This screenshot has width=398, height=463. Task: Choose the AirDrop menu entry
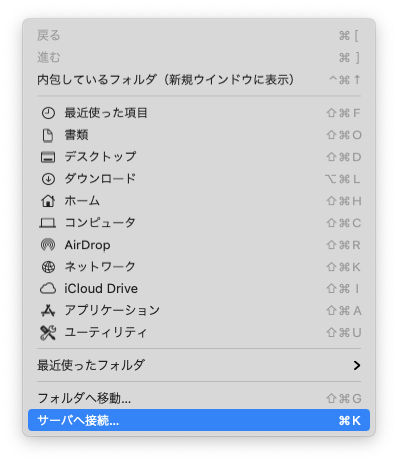tap(199, 245)
